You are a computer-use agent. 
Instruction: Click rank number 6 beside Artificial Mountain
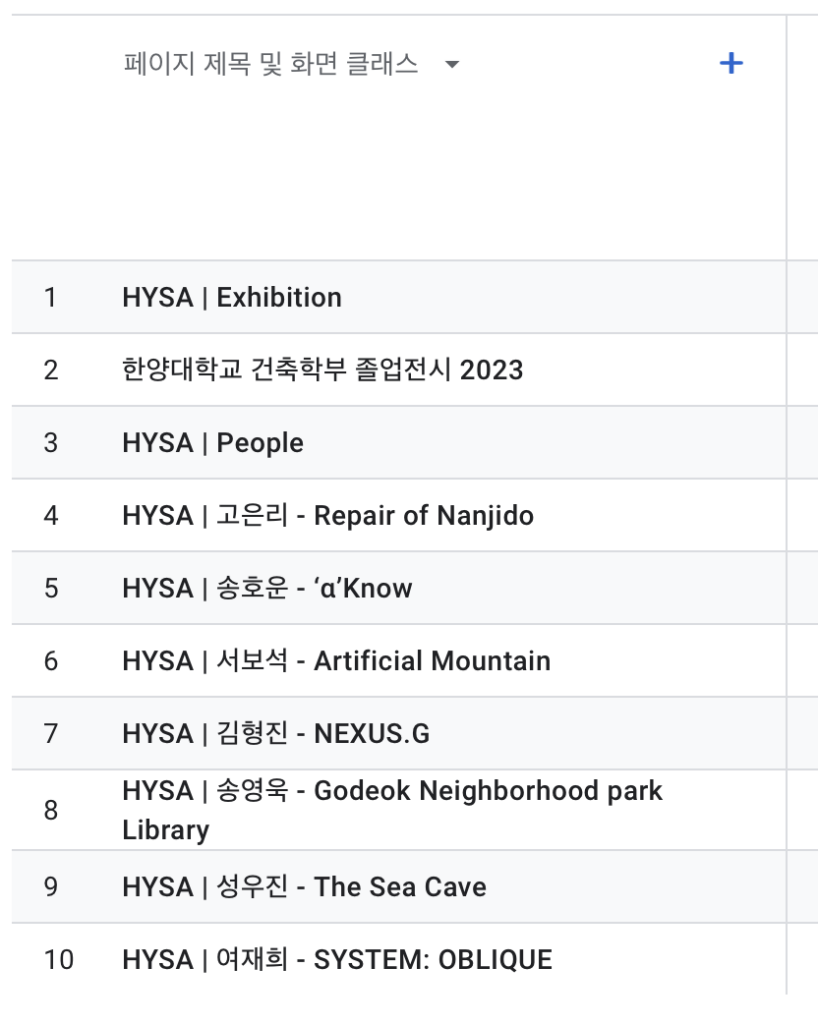[x=51, y=661]
